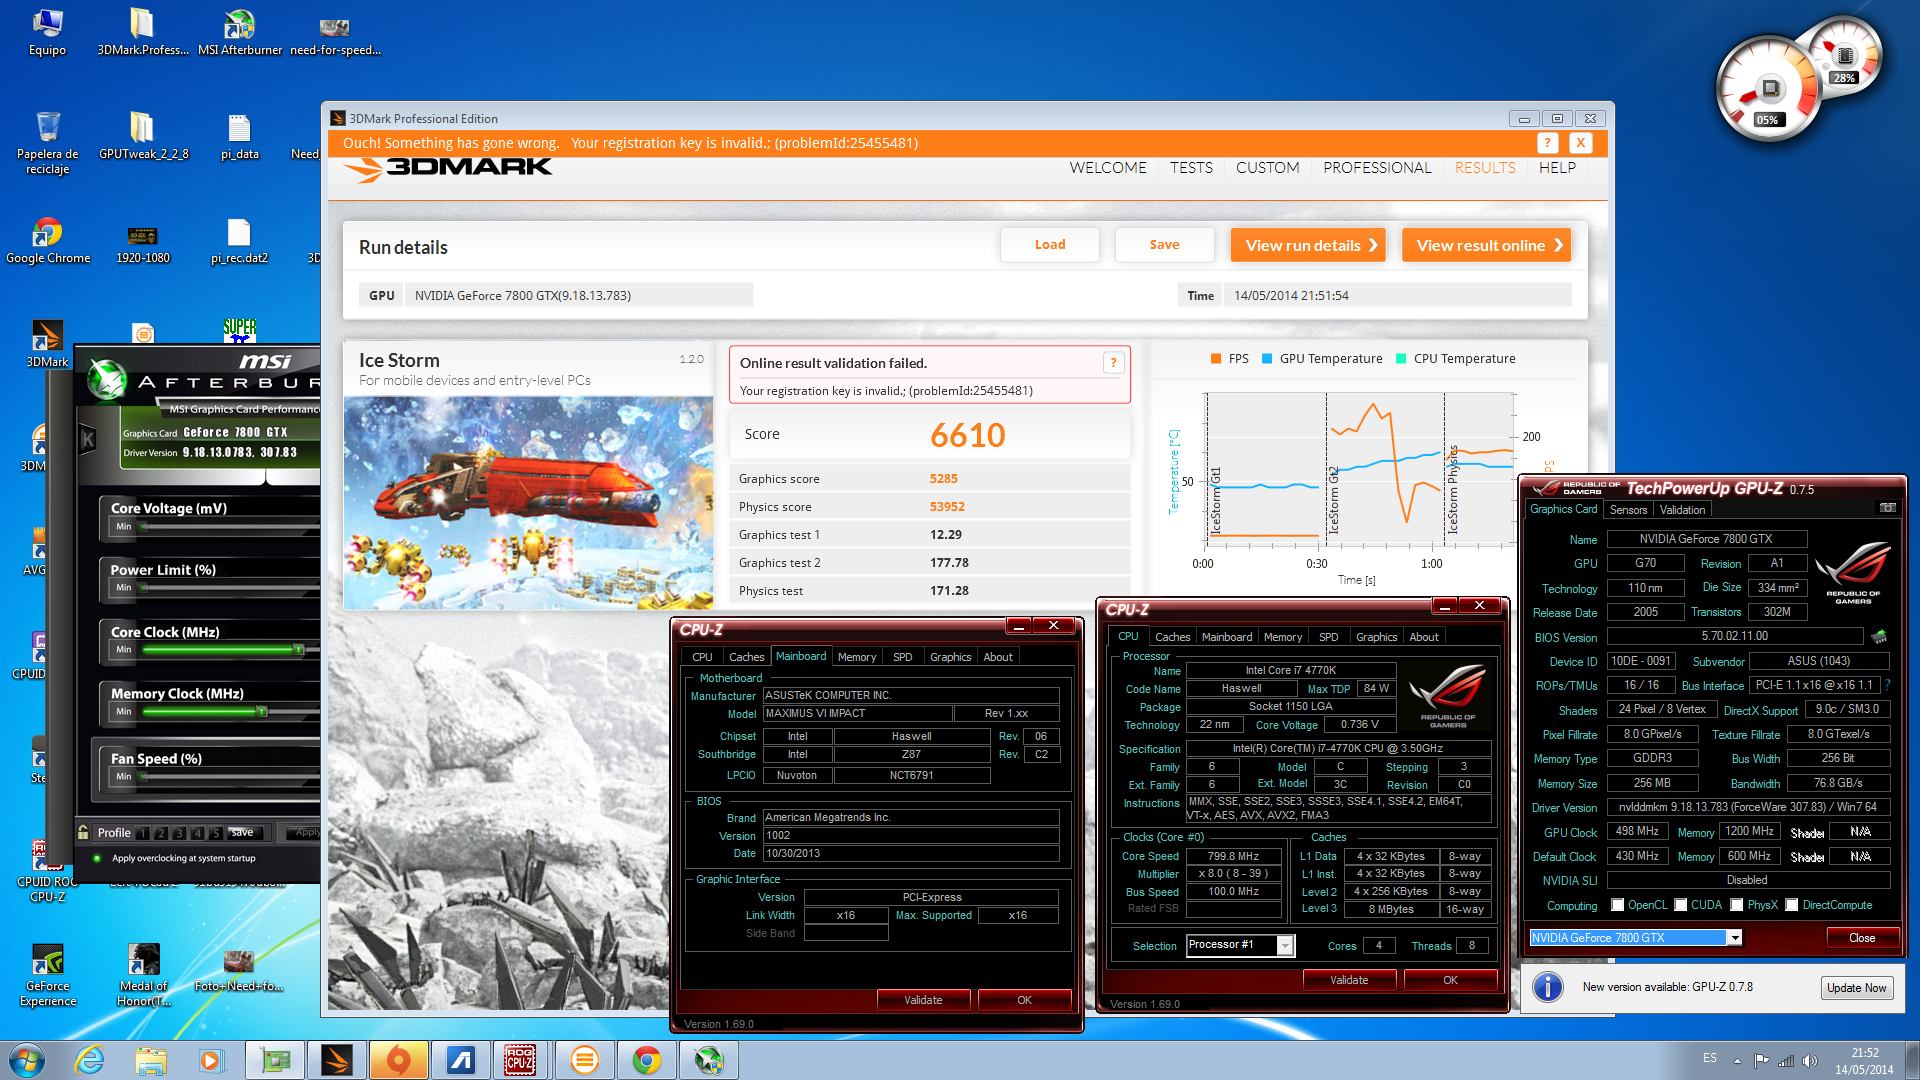
Task: Open Windows Media Player from taskbar
Action: tap(211, 1060)
